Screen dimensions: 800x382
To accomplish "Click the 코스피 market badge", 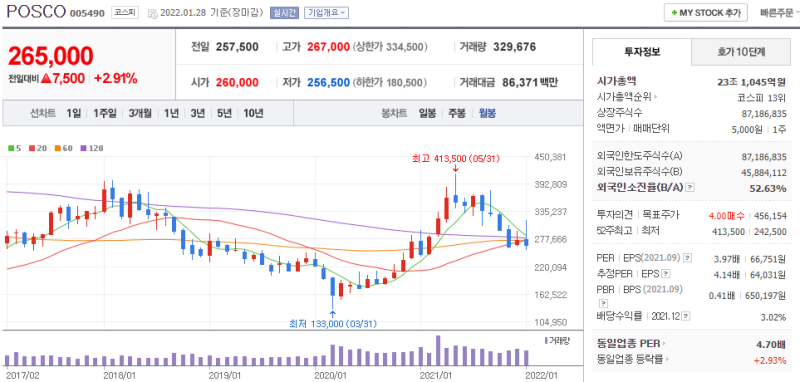I will [126, 13].
